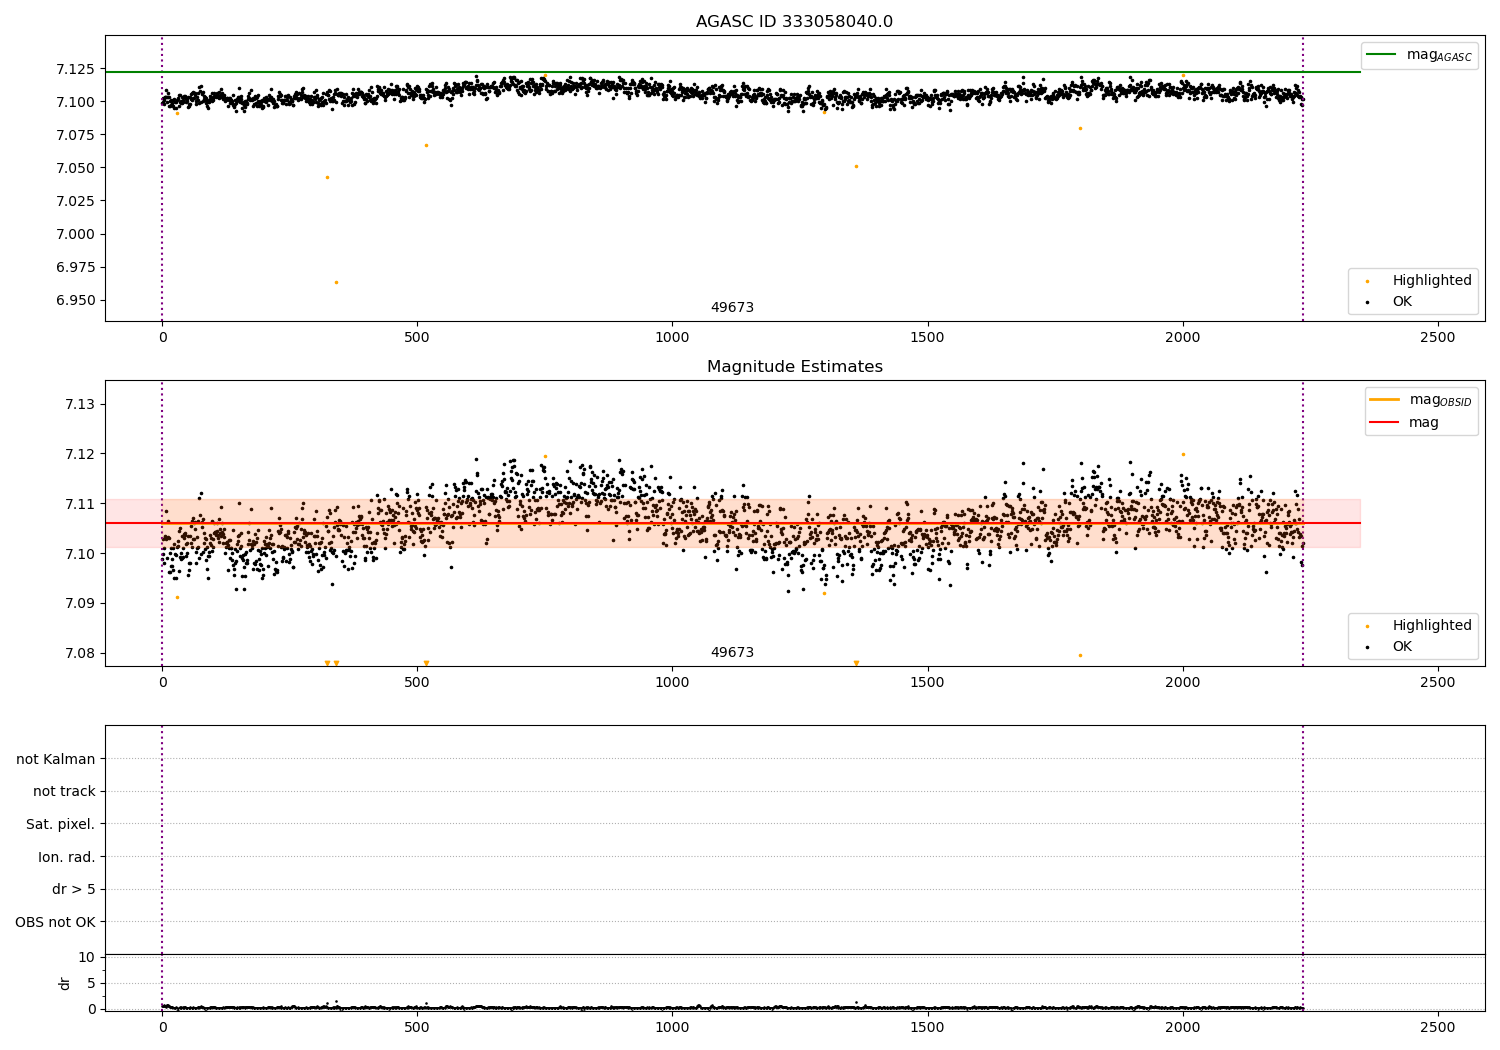Click the lowest orange highlighted point in the top plot
The width and height of the screenshot is (1500, 1050).
336,282
